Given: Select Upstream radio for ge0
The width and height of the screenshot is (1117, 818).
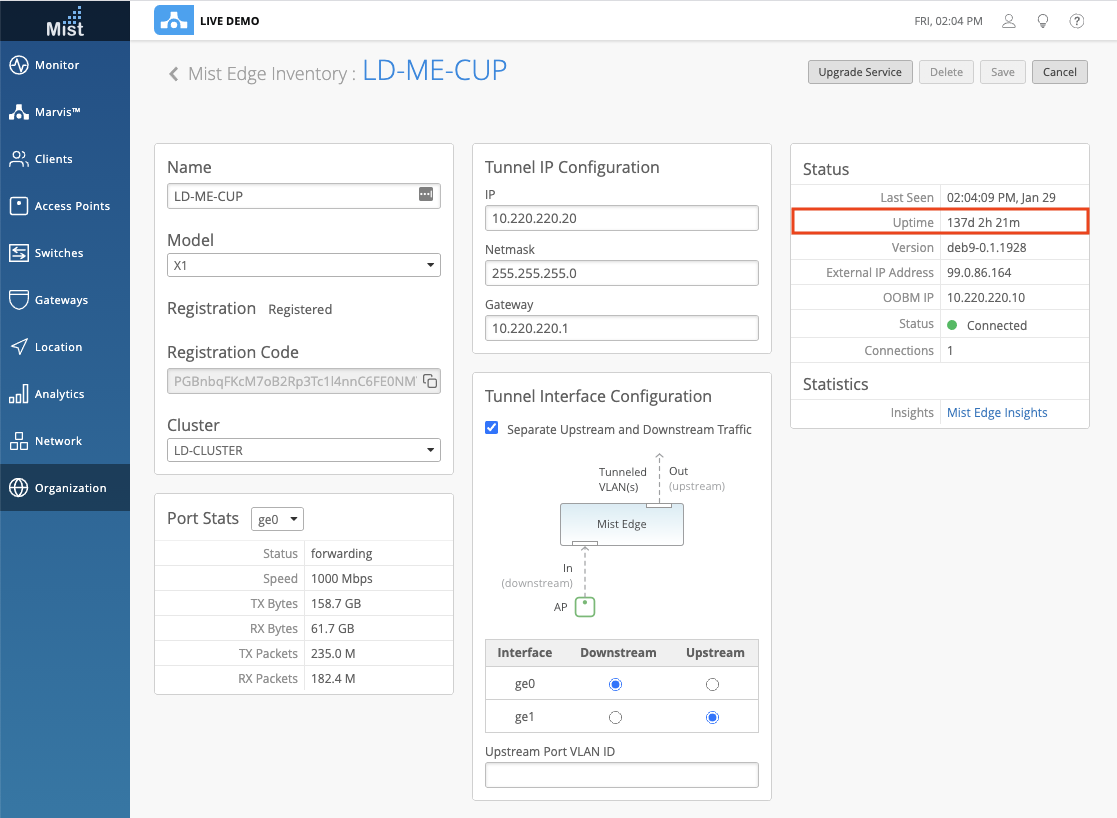Looking at the screenshot, I should [x=712, y=685].
